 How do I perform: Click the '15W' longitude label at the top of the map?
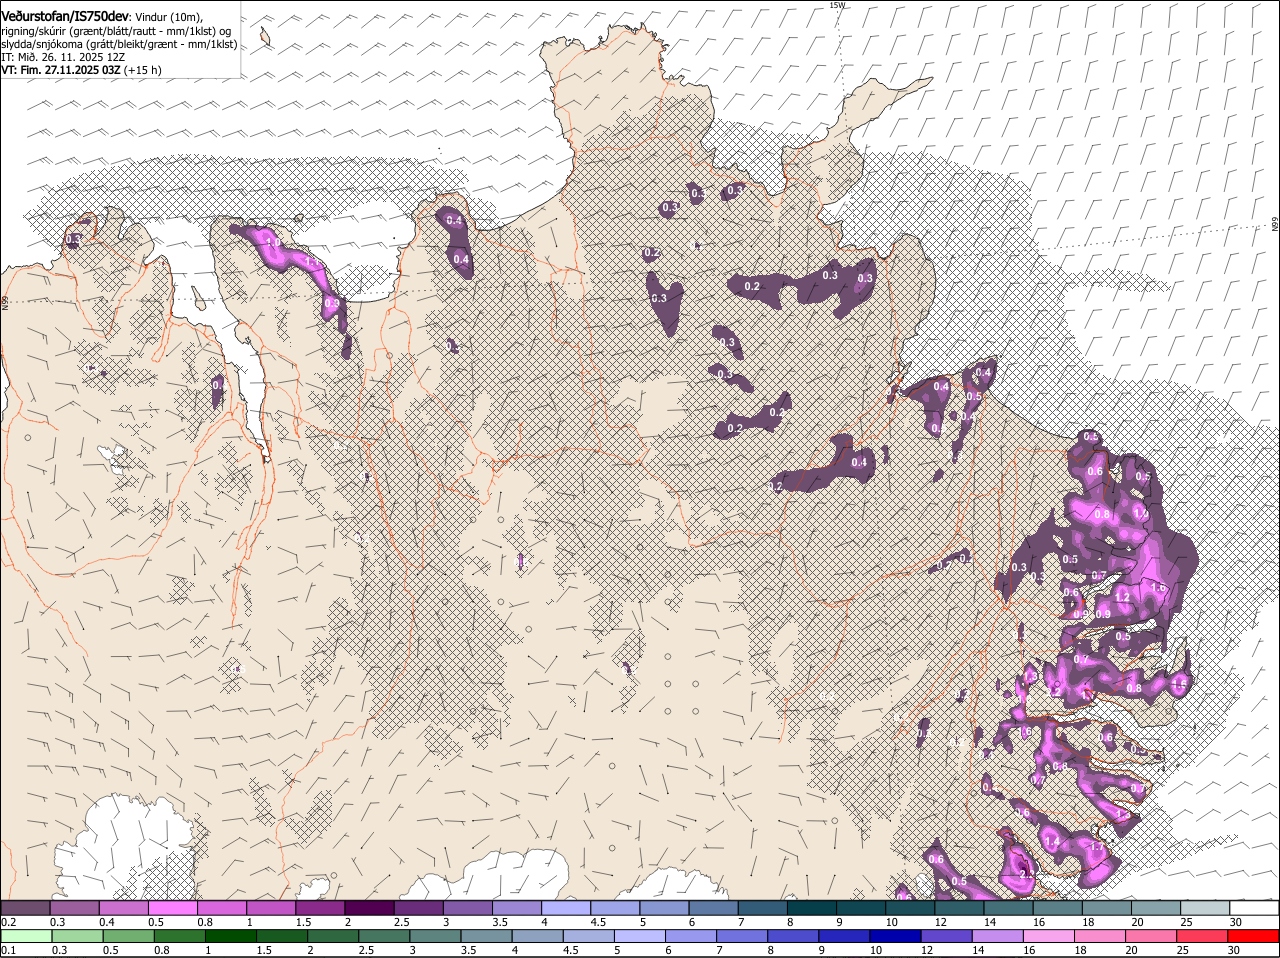point(837,5)
